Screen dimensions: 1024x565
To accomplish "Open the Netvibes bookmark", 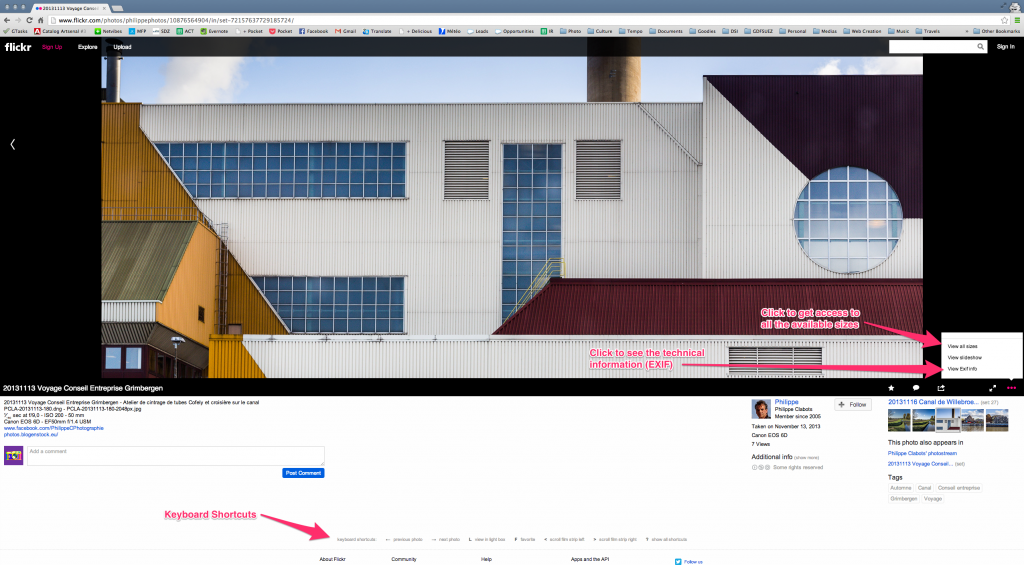I will pyautogui.click(x=108, y=31).
